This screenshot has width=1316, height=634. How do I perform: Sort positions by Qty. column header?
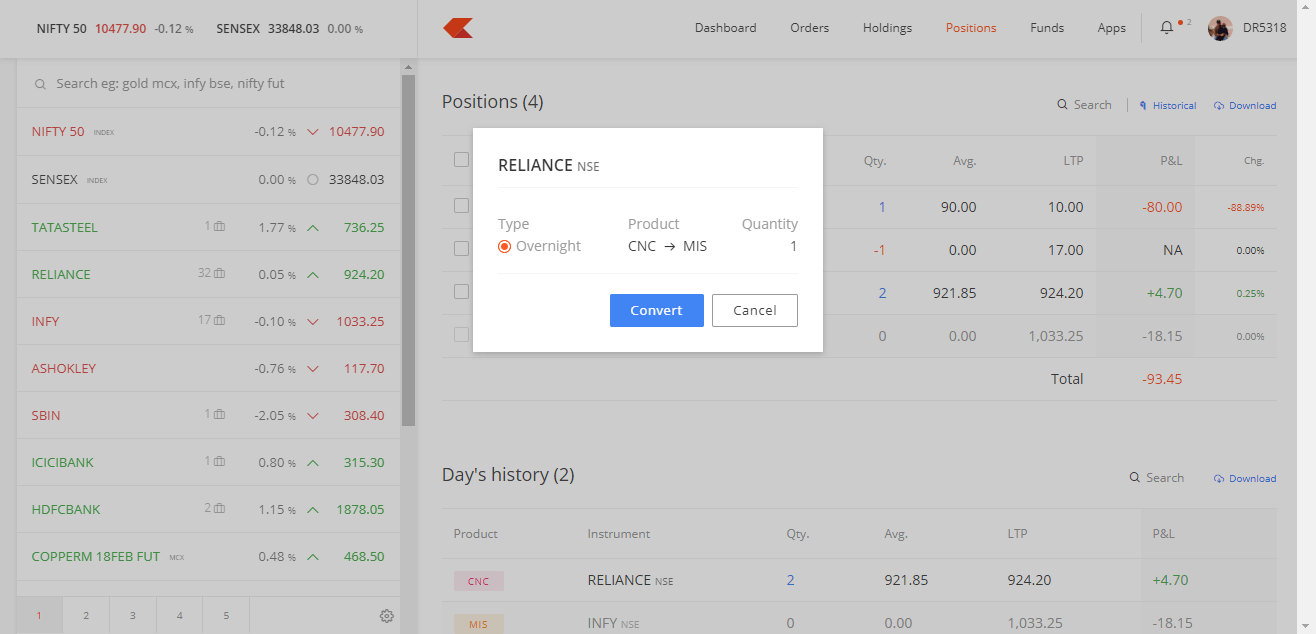tap(875, 160)
